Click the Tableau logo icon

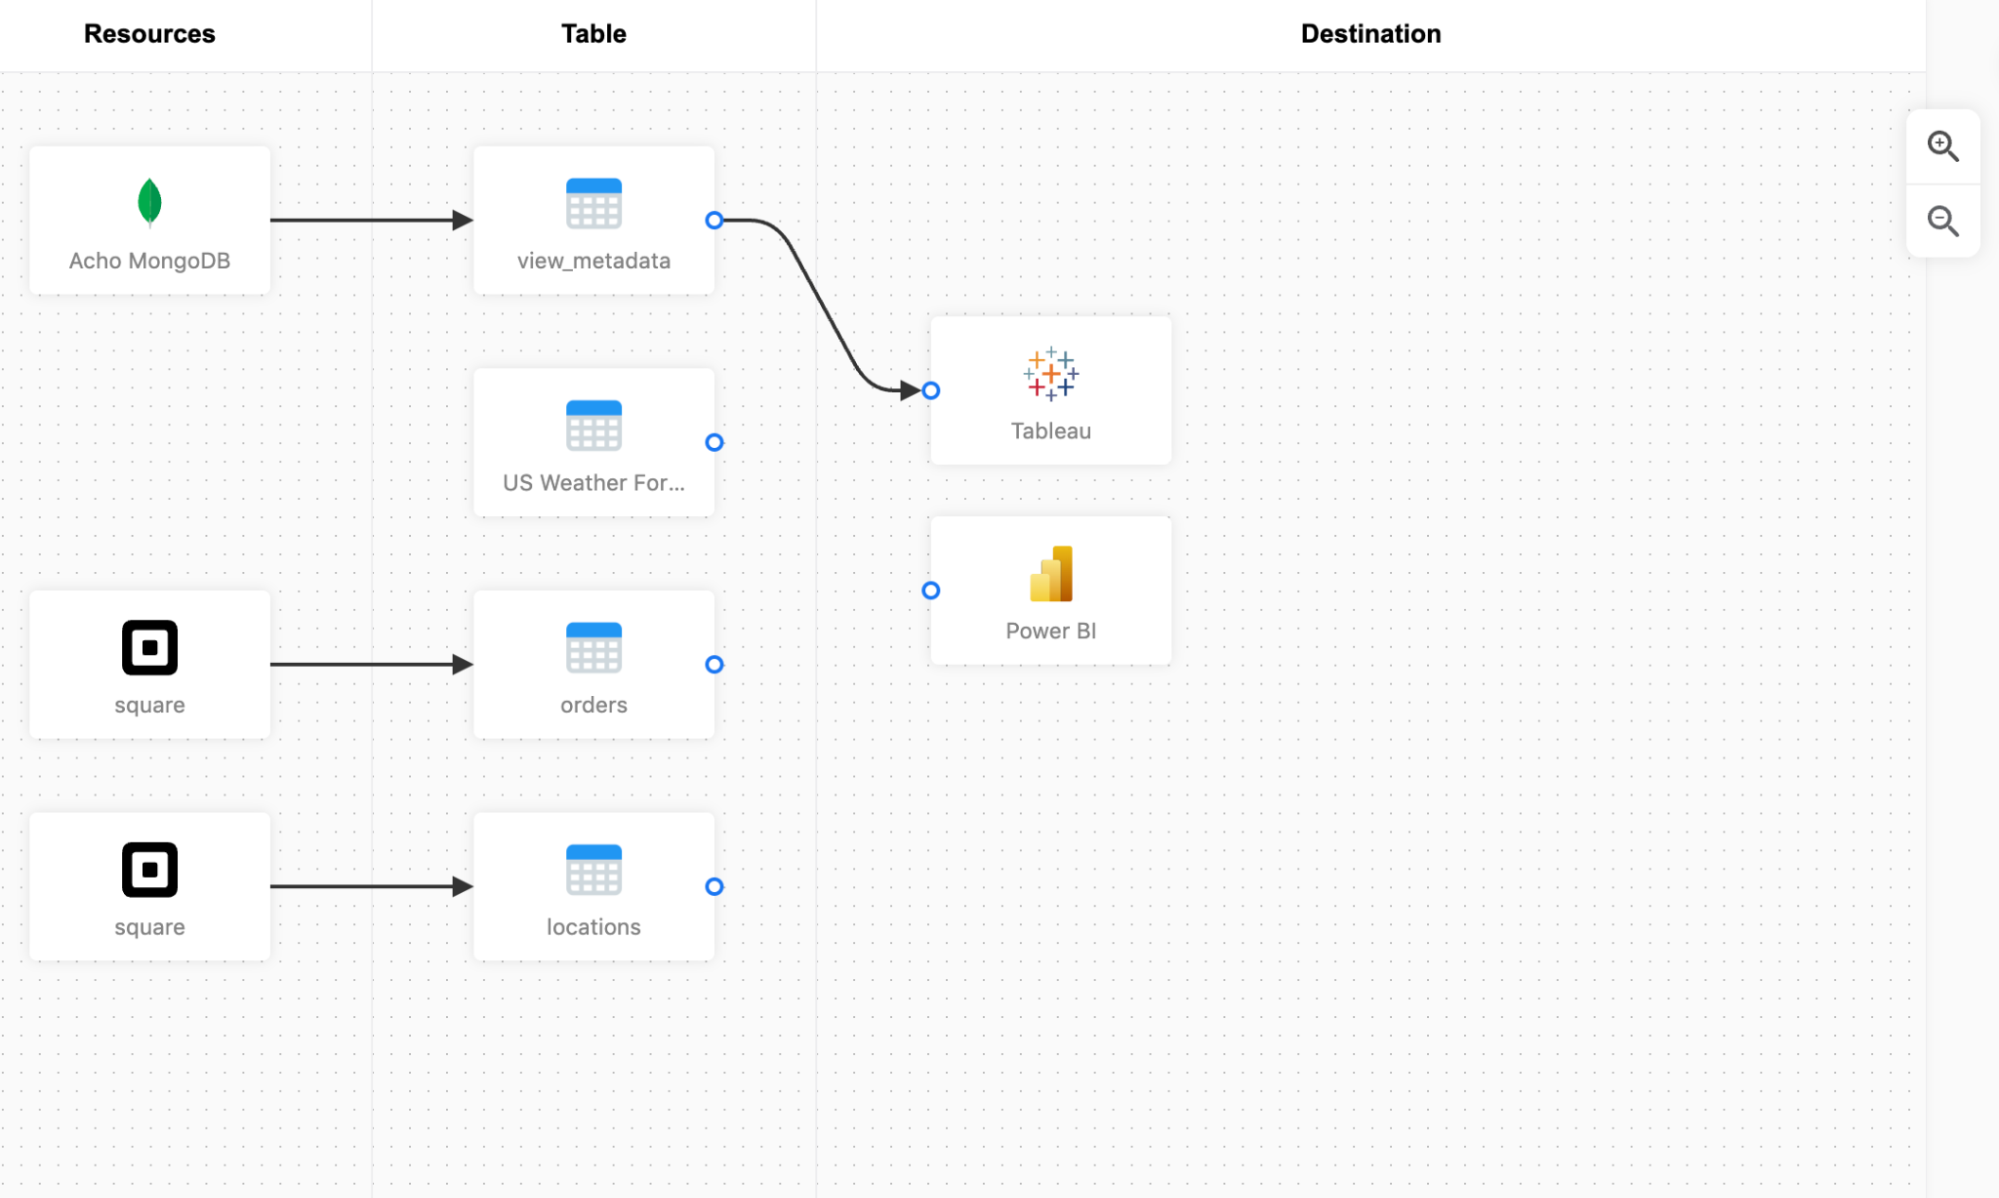coord(1050,374)
